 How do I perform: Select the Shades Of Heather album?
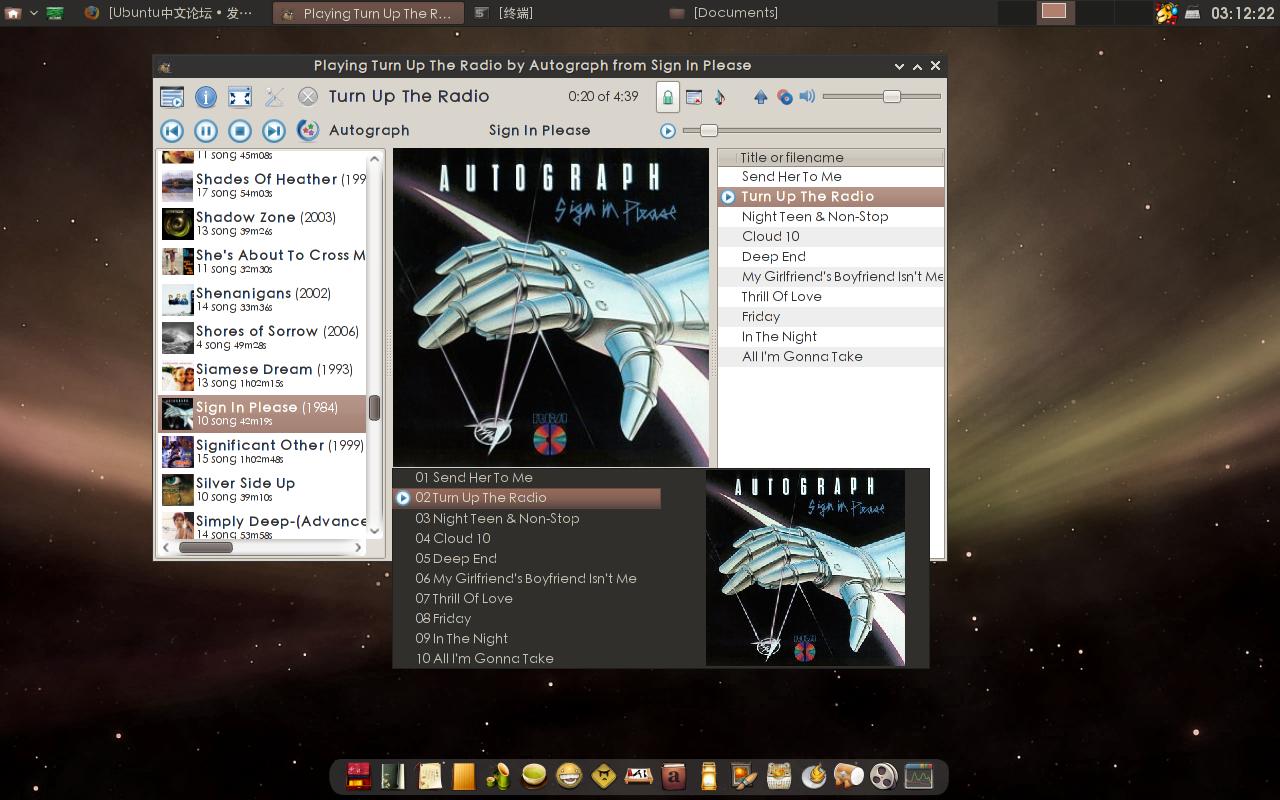[262, 185]
